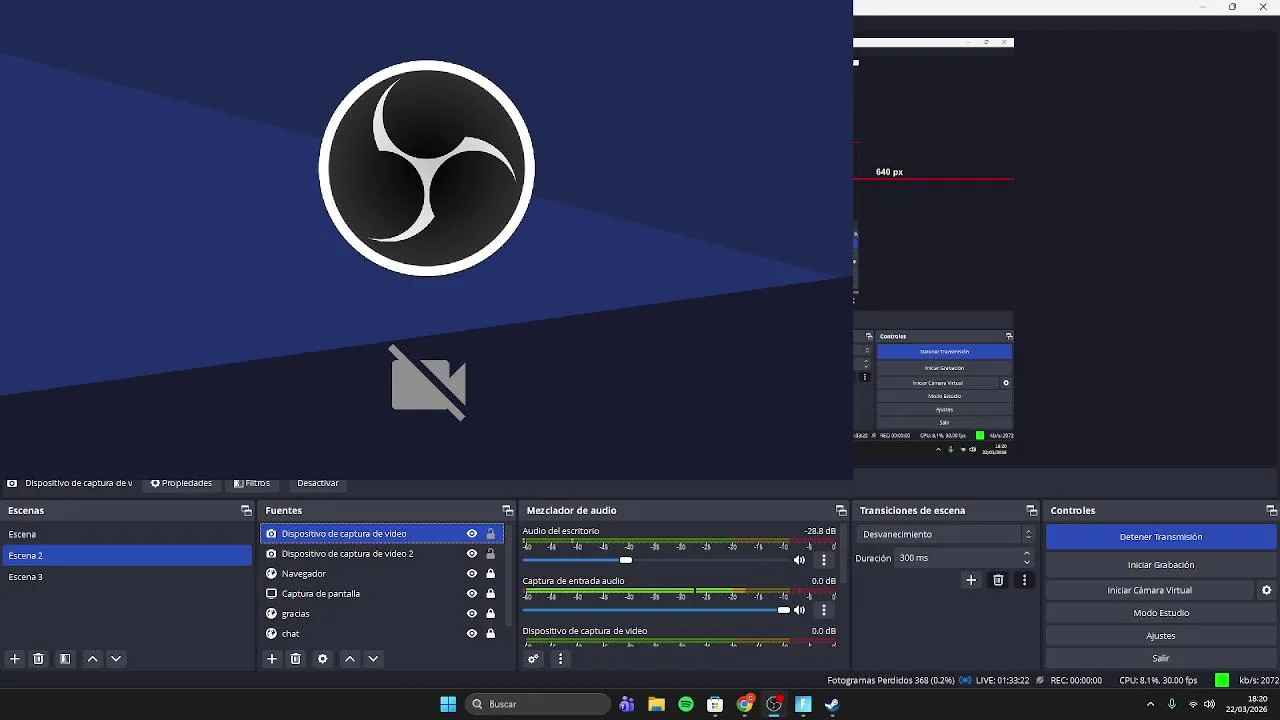1280x720 pixels.
Task: Toggle visibility of Captura de pantalla source
Action: (472, 594)
